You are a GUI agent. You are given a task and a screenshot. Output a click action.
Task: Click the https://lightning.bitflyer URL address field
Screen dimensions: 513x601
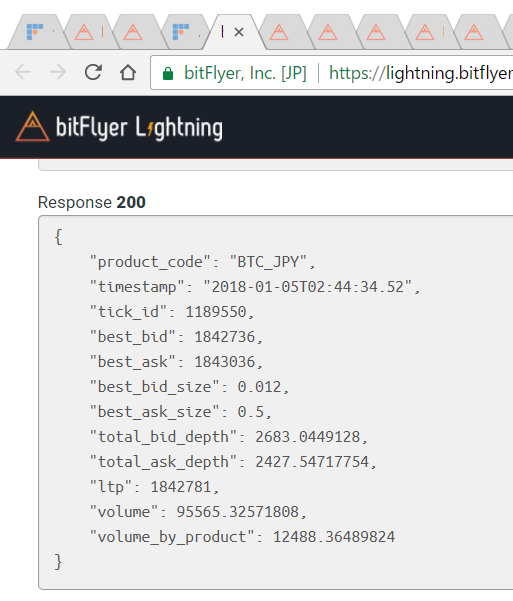pos(421,73)
